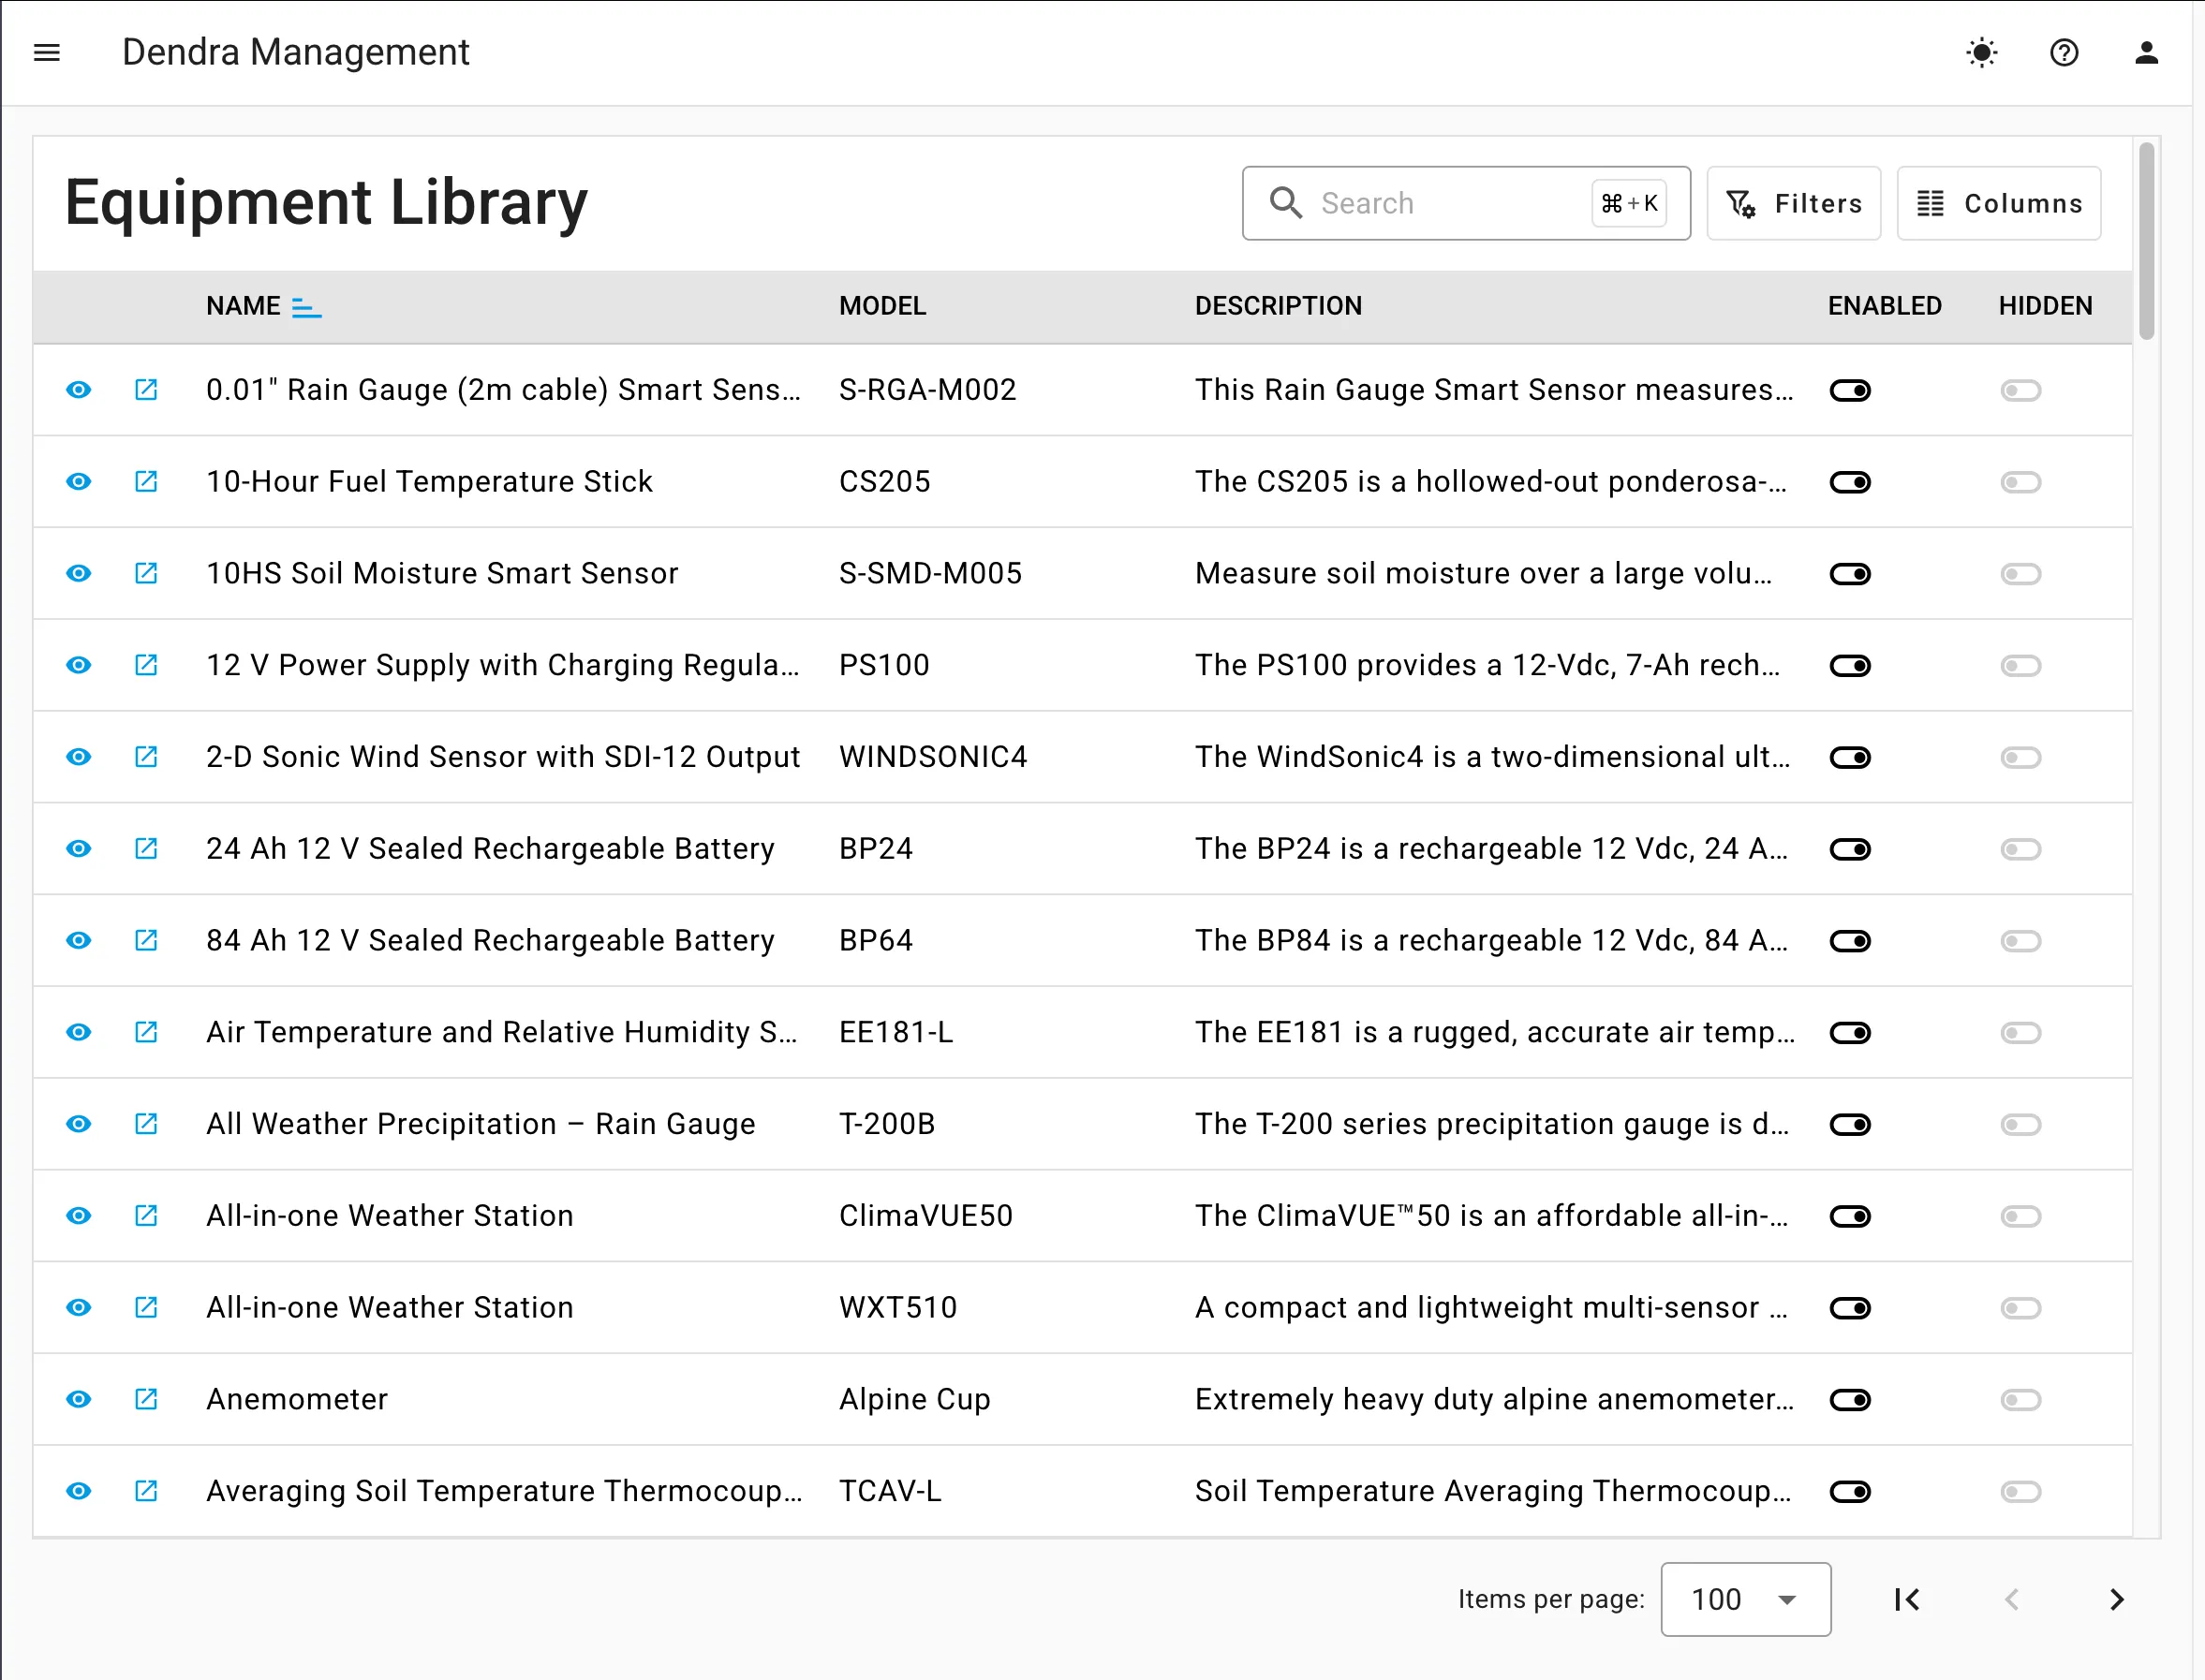This screenshot has width=2205, height=1680.
Task: Select the model cell BP64
Action: click(876, 941)
